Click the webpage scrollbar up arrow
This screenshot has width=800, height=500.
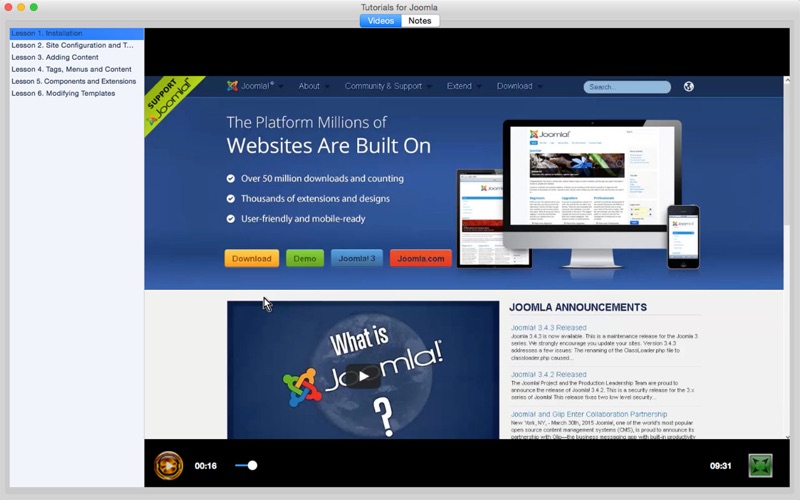tap(787, 81)
